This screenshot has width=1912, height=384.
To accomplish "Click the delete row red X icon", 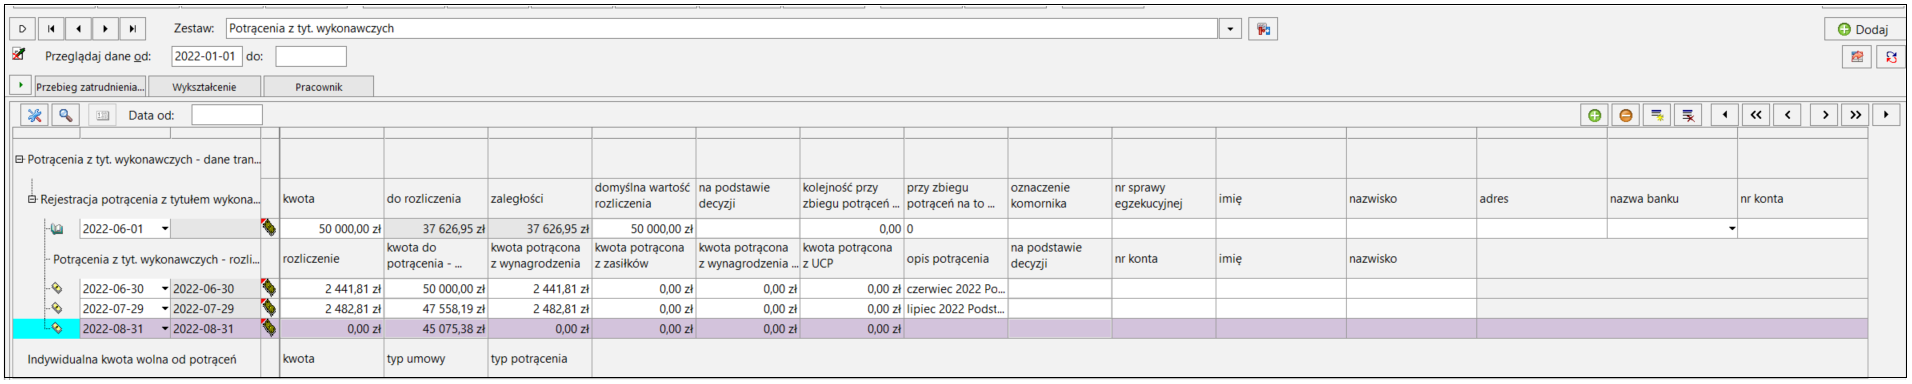I will pos(1689,115).
